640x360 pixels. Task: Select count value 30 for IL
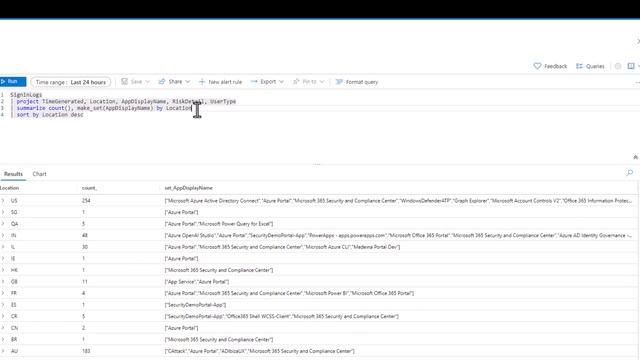(x=84, y=247)
